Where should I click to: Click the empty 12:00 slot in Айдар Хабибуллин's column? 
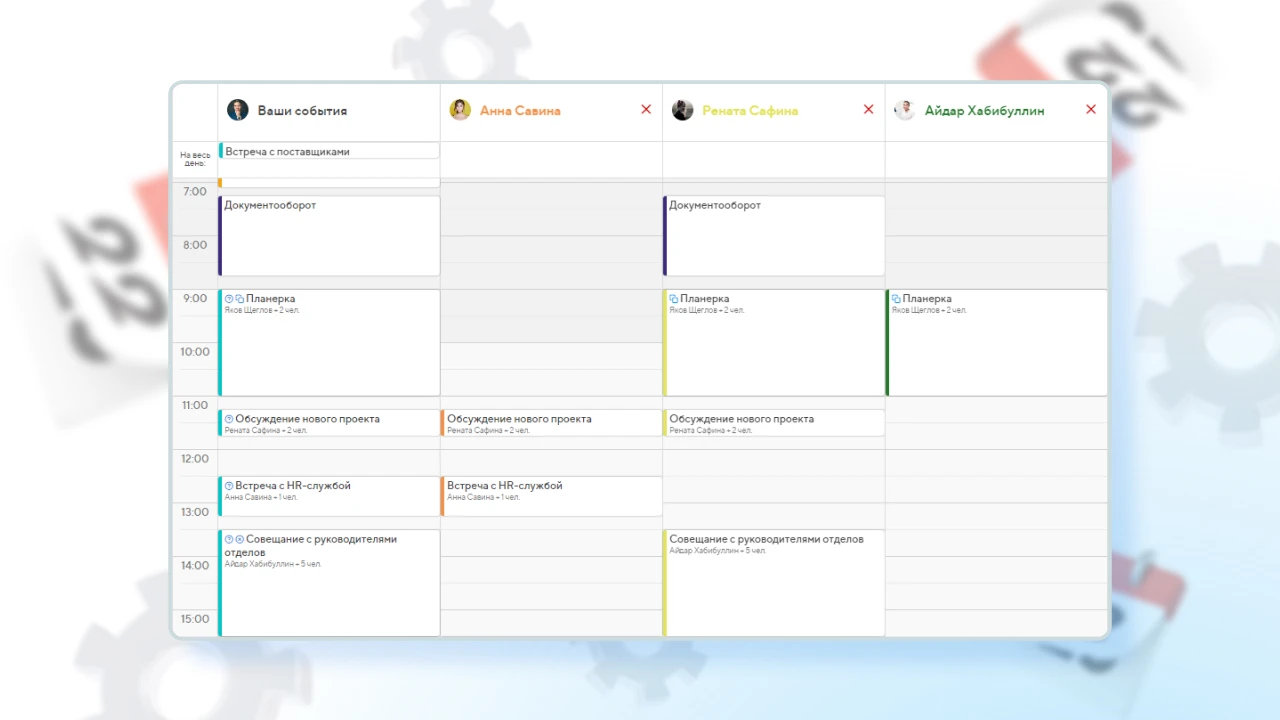click(x=996, y=463)
